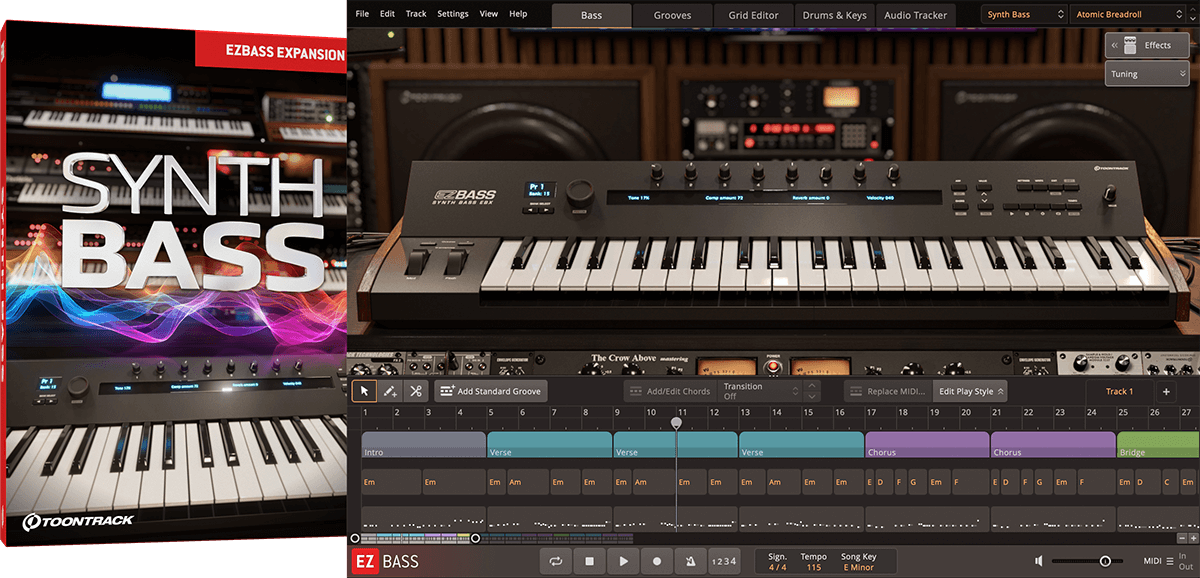The image size is (1200, 578).
Task: Click the Add Standard Groove button
Action: click(x=490, y=391)
